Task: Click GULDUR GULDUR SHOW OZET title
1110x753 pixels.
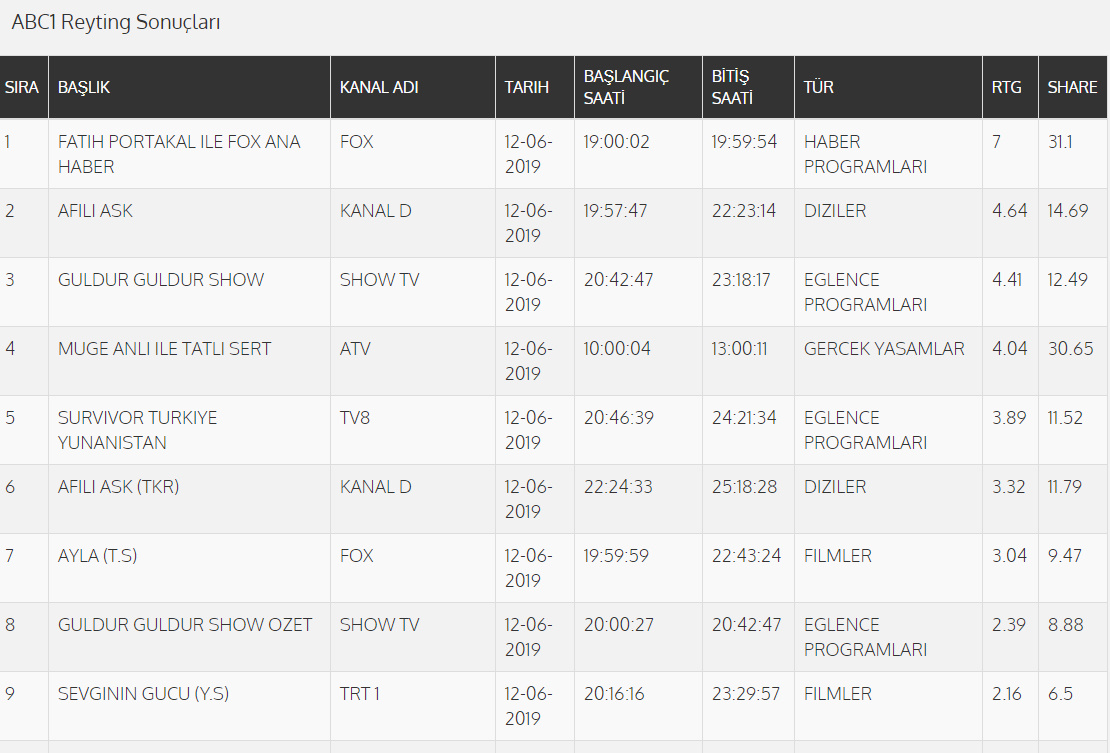Action: coord(185,625)
